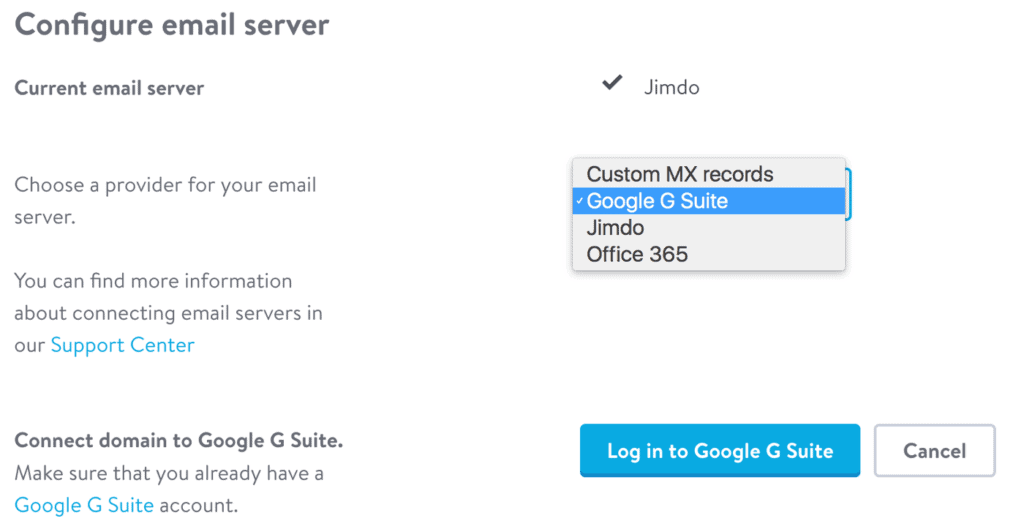Click Choose a provider for your email text

pyautogui.click(x=165, y=200)
